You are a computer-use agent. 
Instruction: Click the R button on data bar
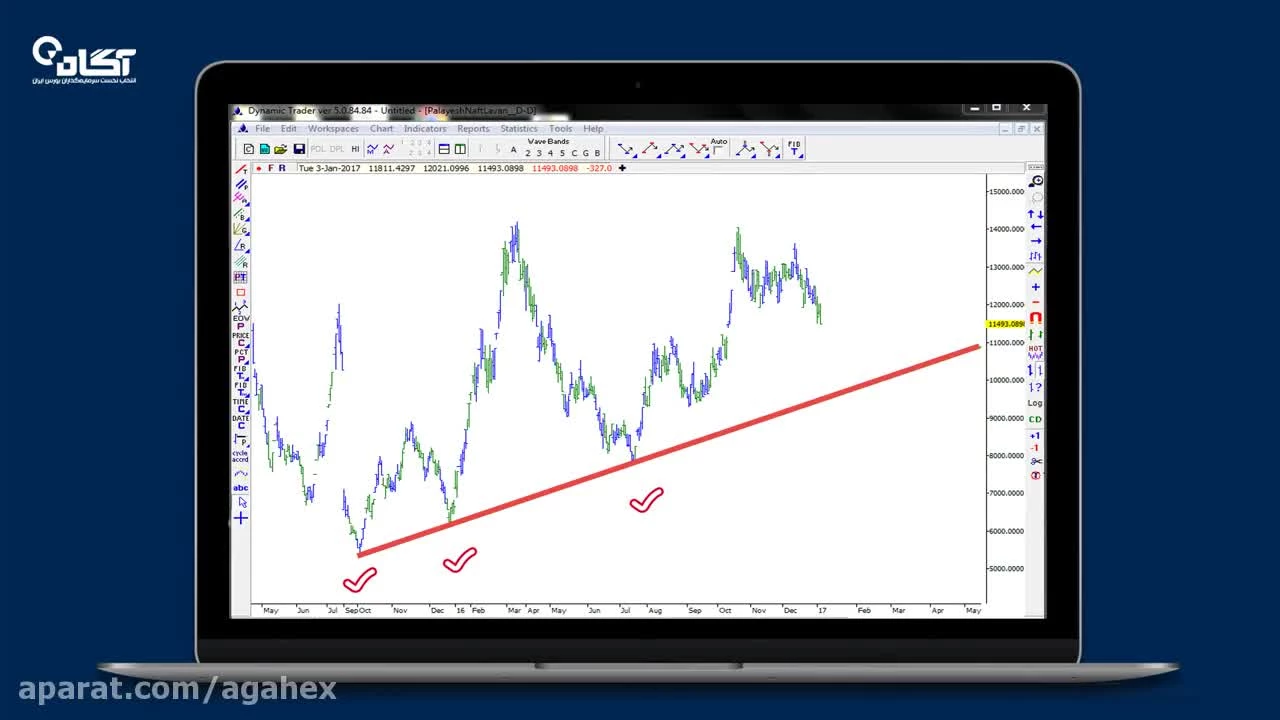pyautogui.click(x=283, y=168)
